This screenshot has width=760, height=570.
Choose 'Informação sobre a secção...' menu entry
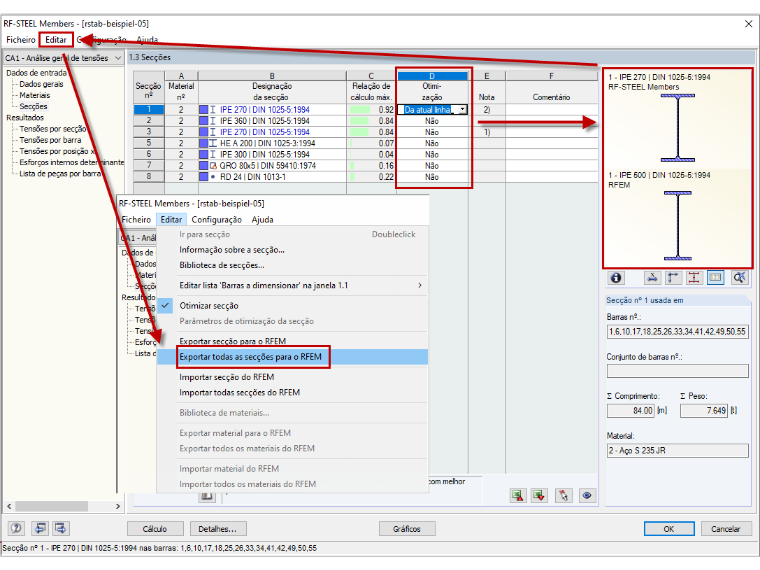pos(232,250)
